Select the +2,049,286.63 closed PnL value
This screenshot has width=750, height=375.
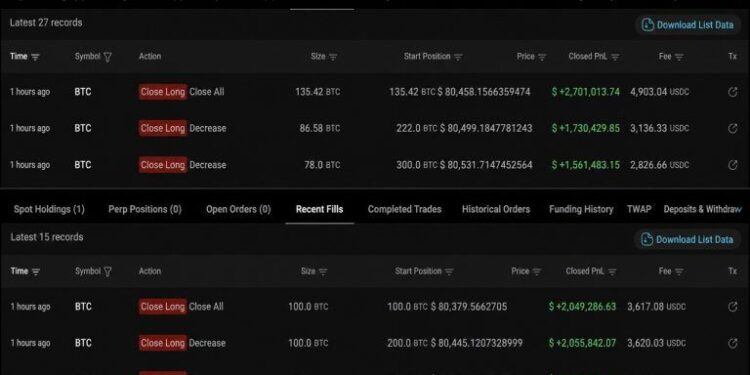click(582, 307)
